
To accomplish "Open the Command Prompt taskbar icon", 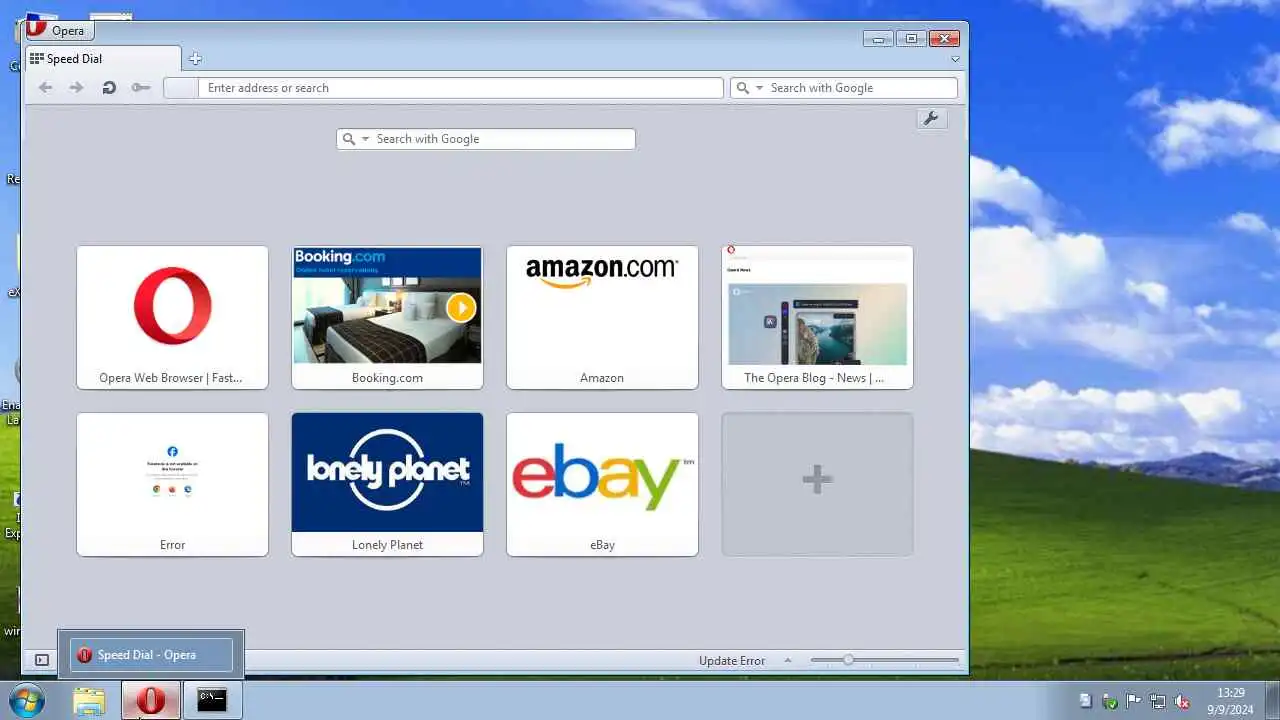I will 212,701.
